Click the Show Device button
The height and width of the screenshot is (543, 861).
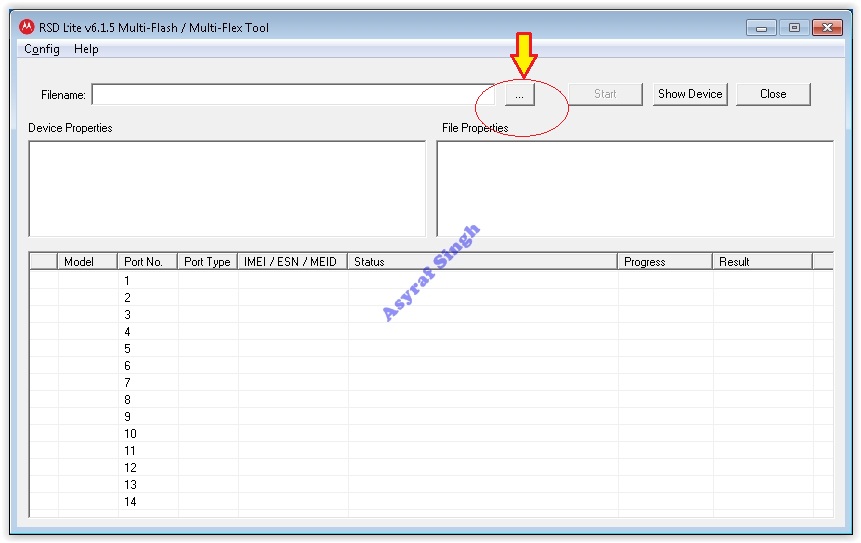(x=690, y=94)
